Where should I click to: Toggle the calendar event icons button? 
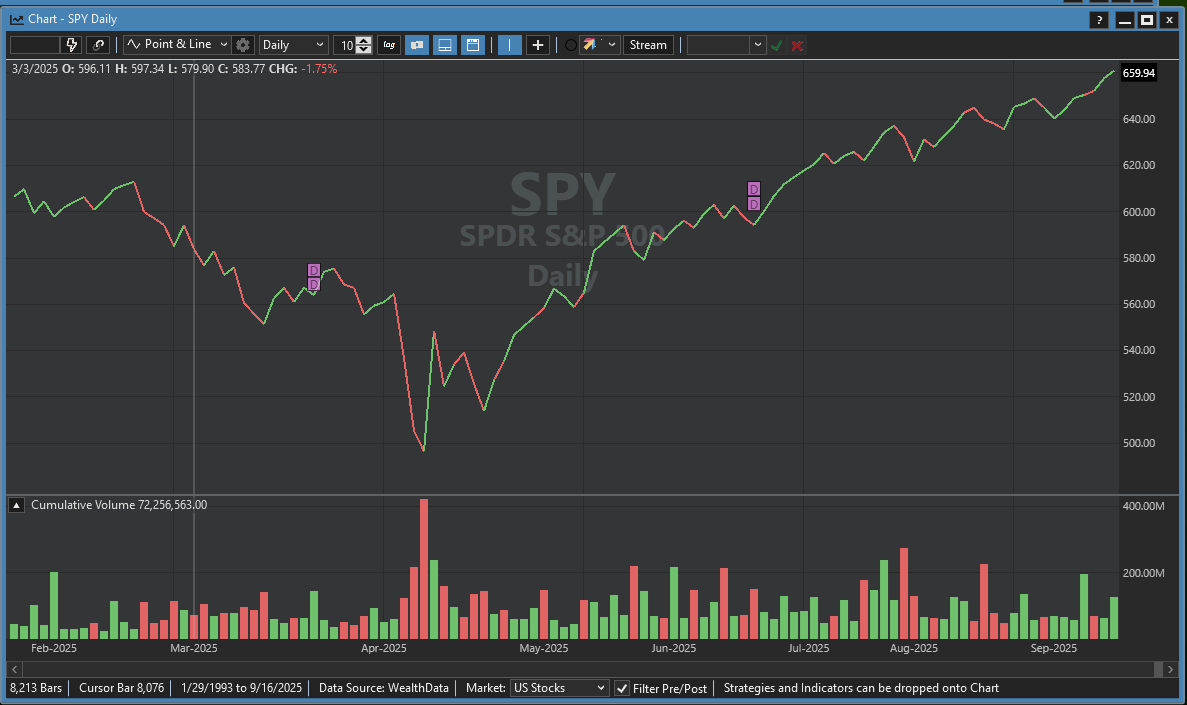pyautogui.click(x=473, y=45)
